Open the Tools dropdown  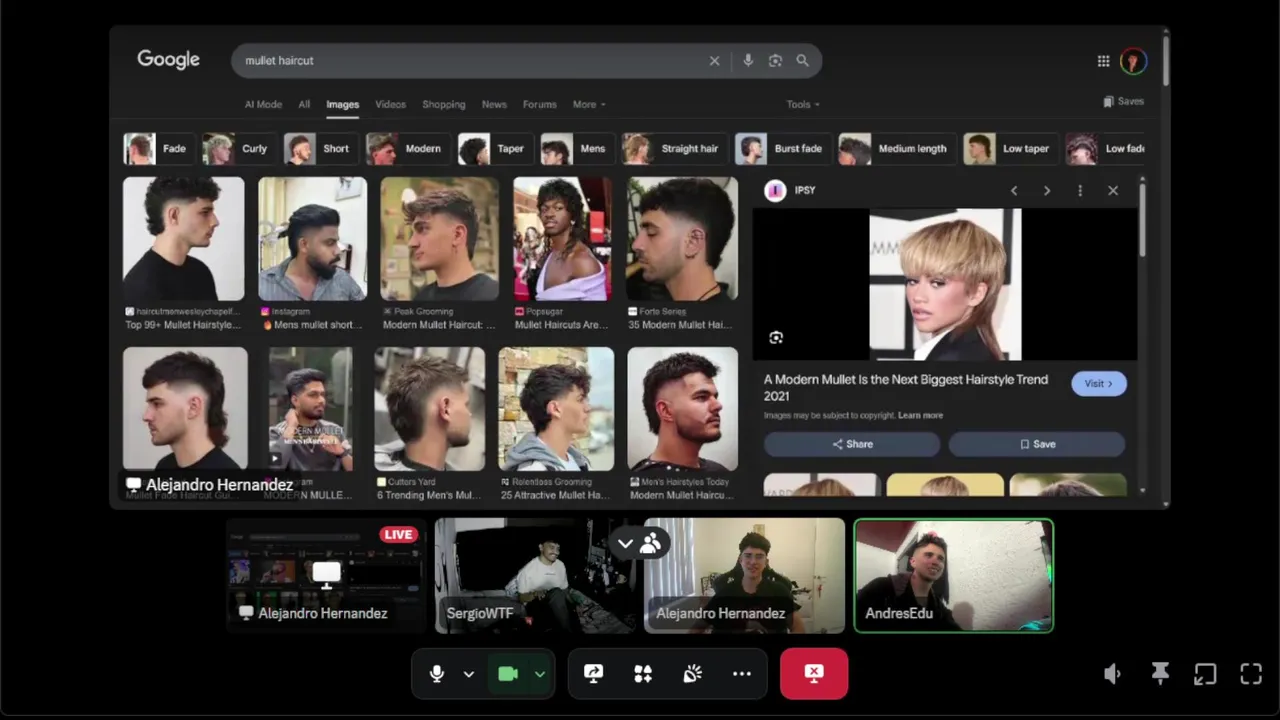coord(802,104)
